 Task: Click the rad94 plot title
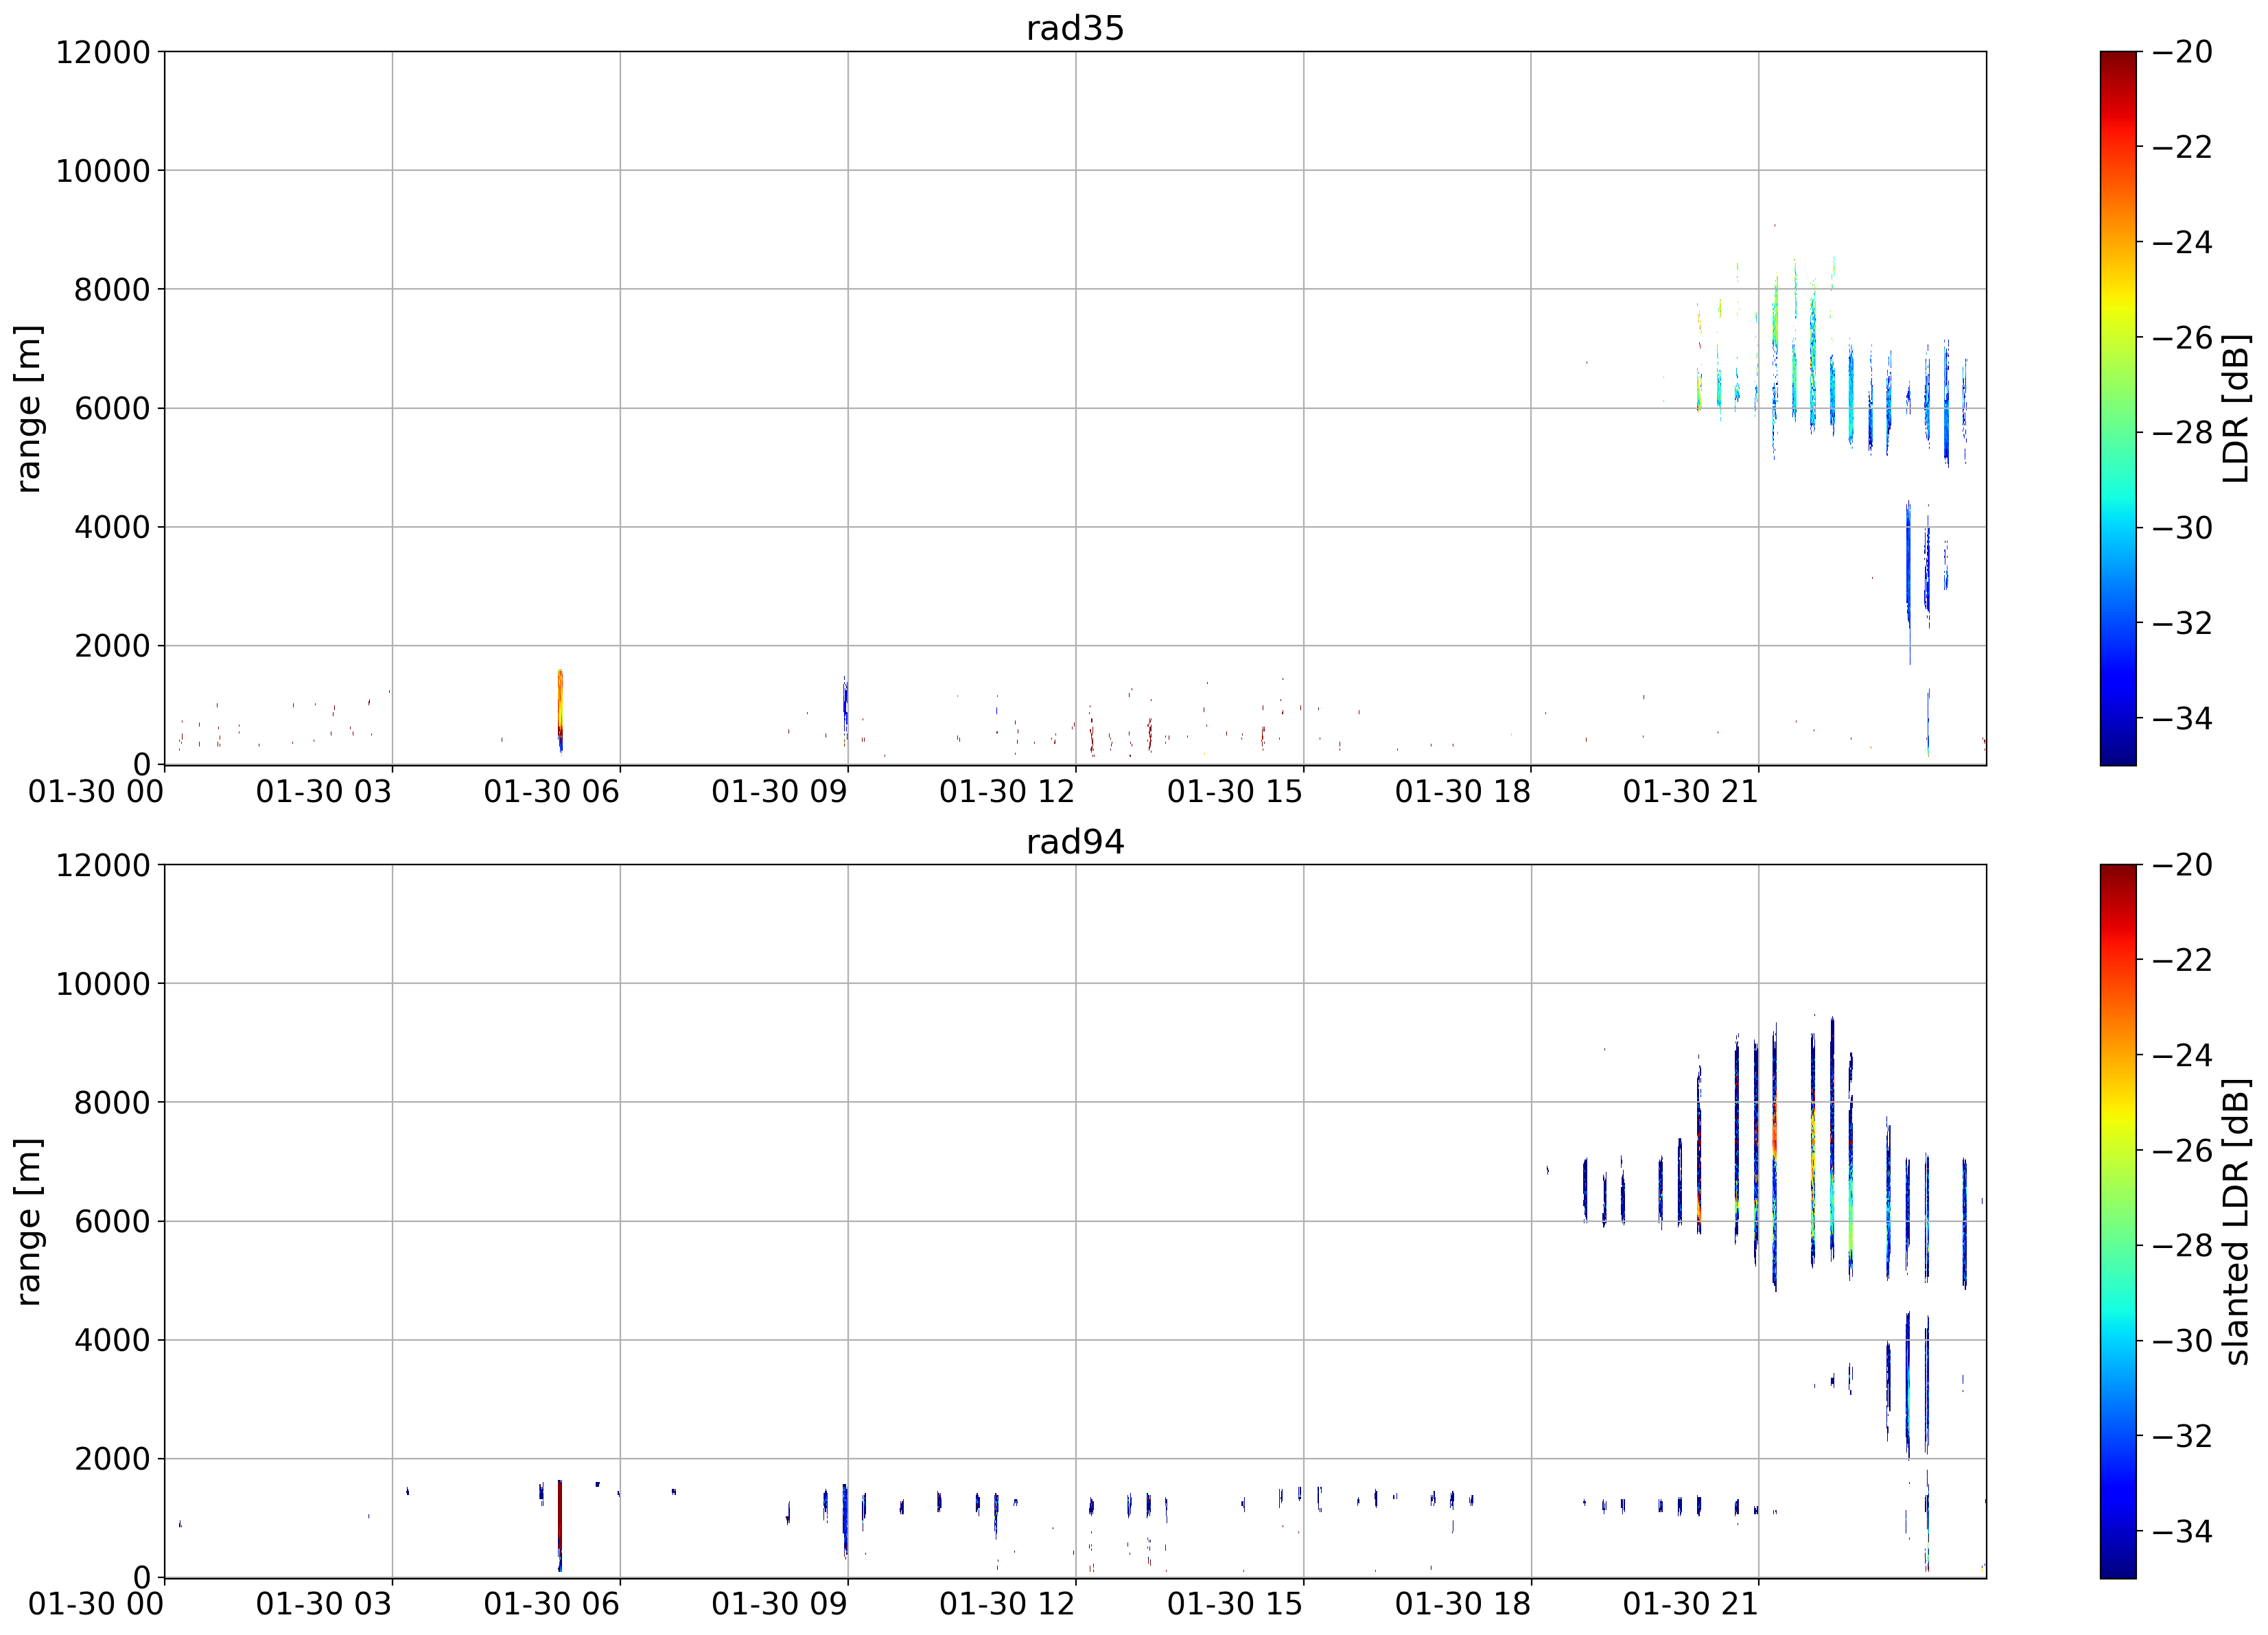click(x=1075, y=841)
